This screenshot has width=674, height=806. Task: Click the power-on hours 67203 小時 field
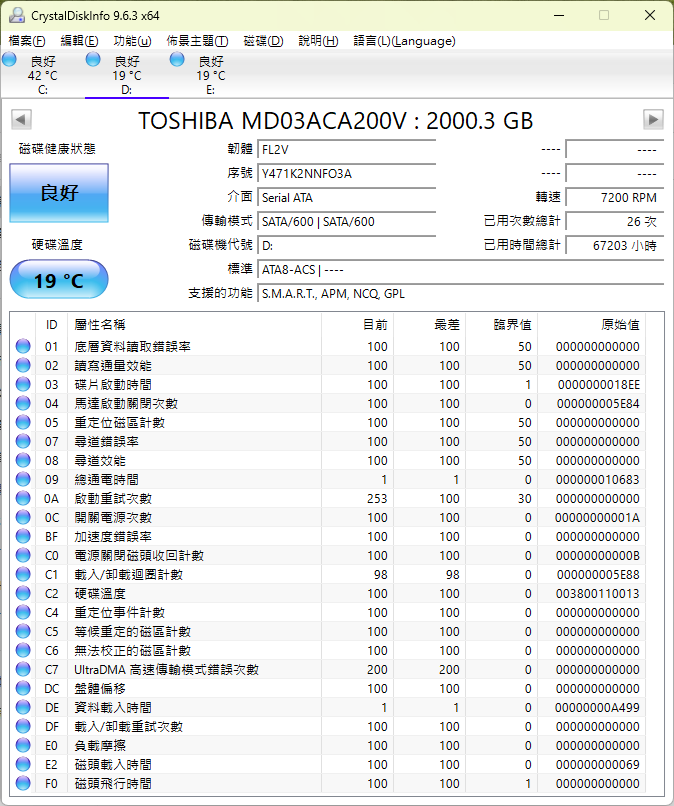coord(615,246)
